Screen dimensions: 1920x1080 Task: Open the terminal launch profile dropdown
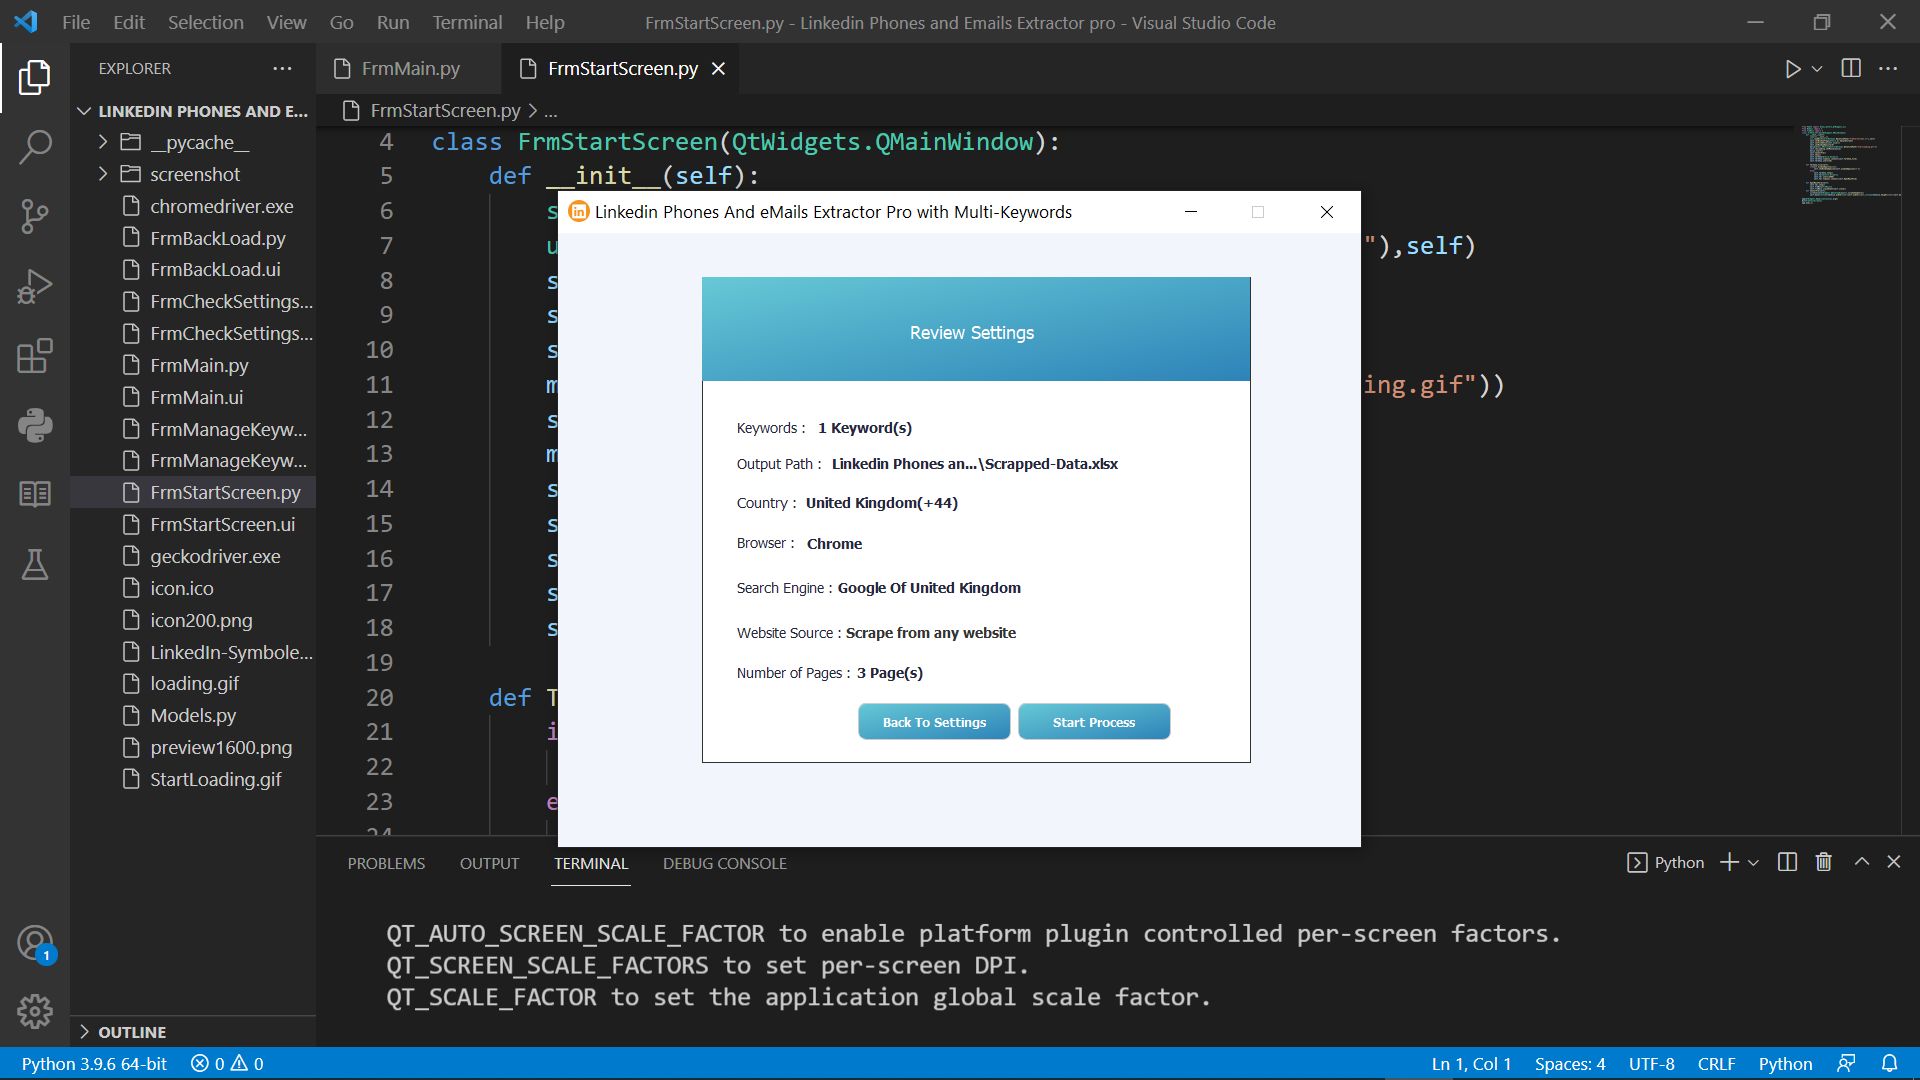[x=1753, y=862]
